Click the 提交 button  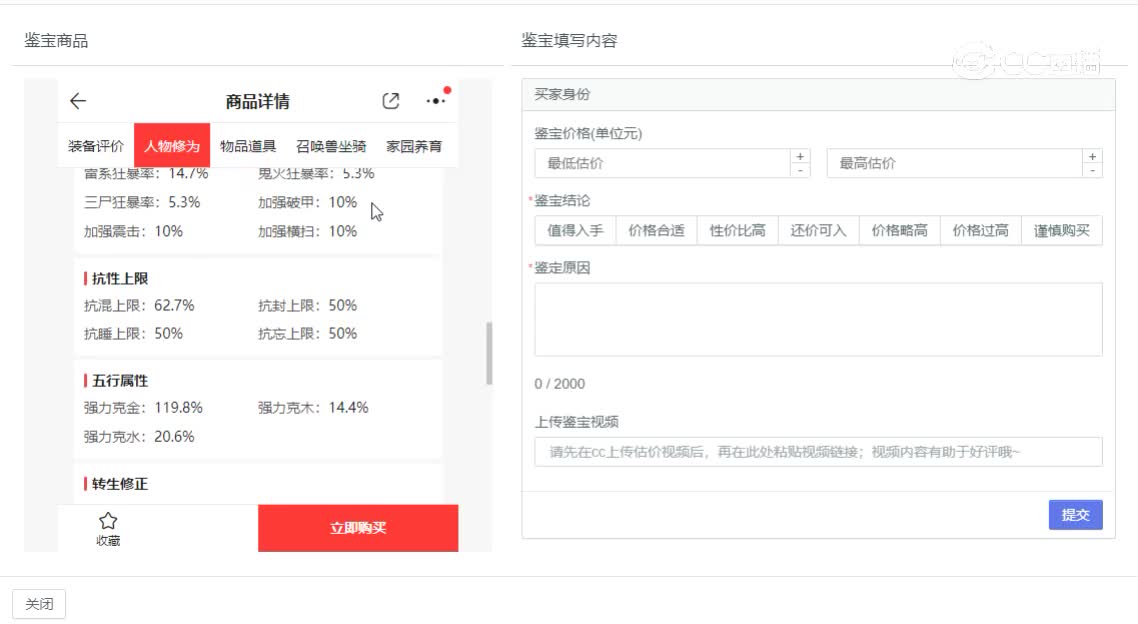[x=1075, y=514]
